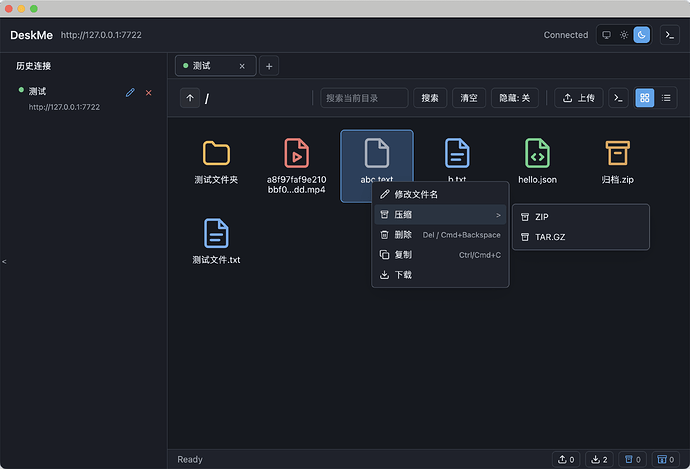
Task: Switch to light theme sun icon
Action: (624, 35)
